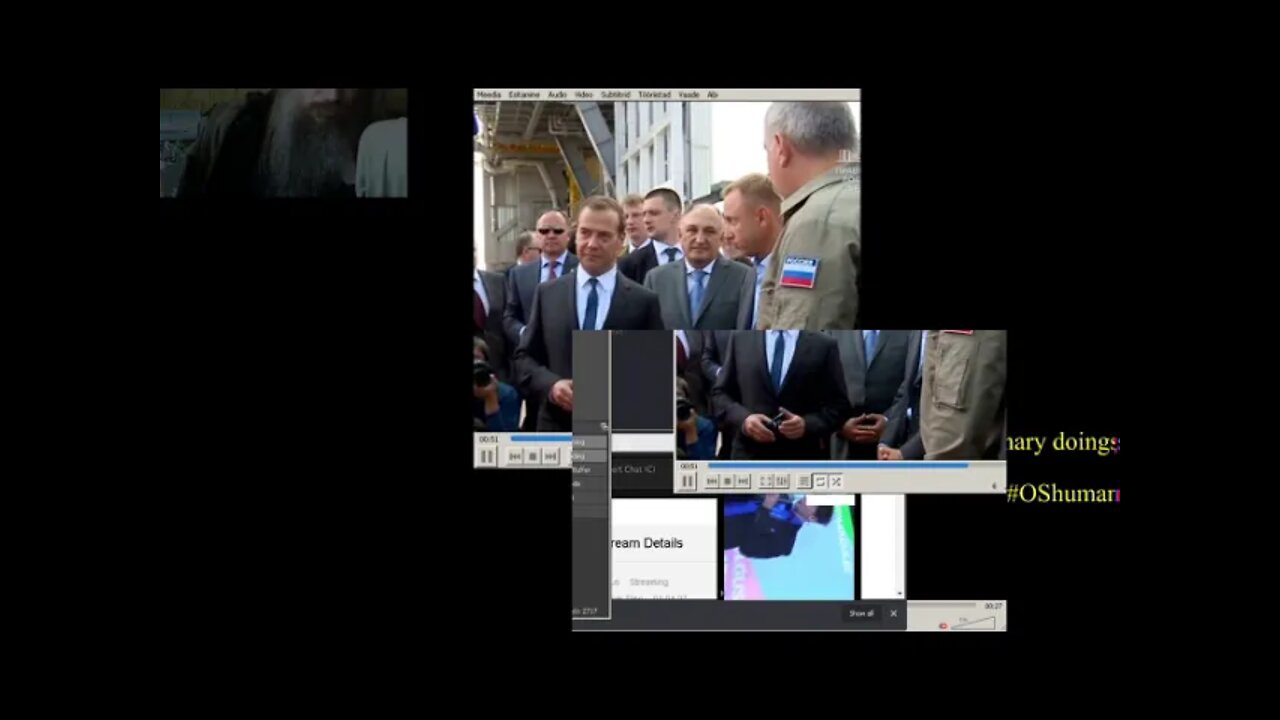
Task: Click the seek bar in back VLC window
Action: pos(541,438)
